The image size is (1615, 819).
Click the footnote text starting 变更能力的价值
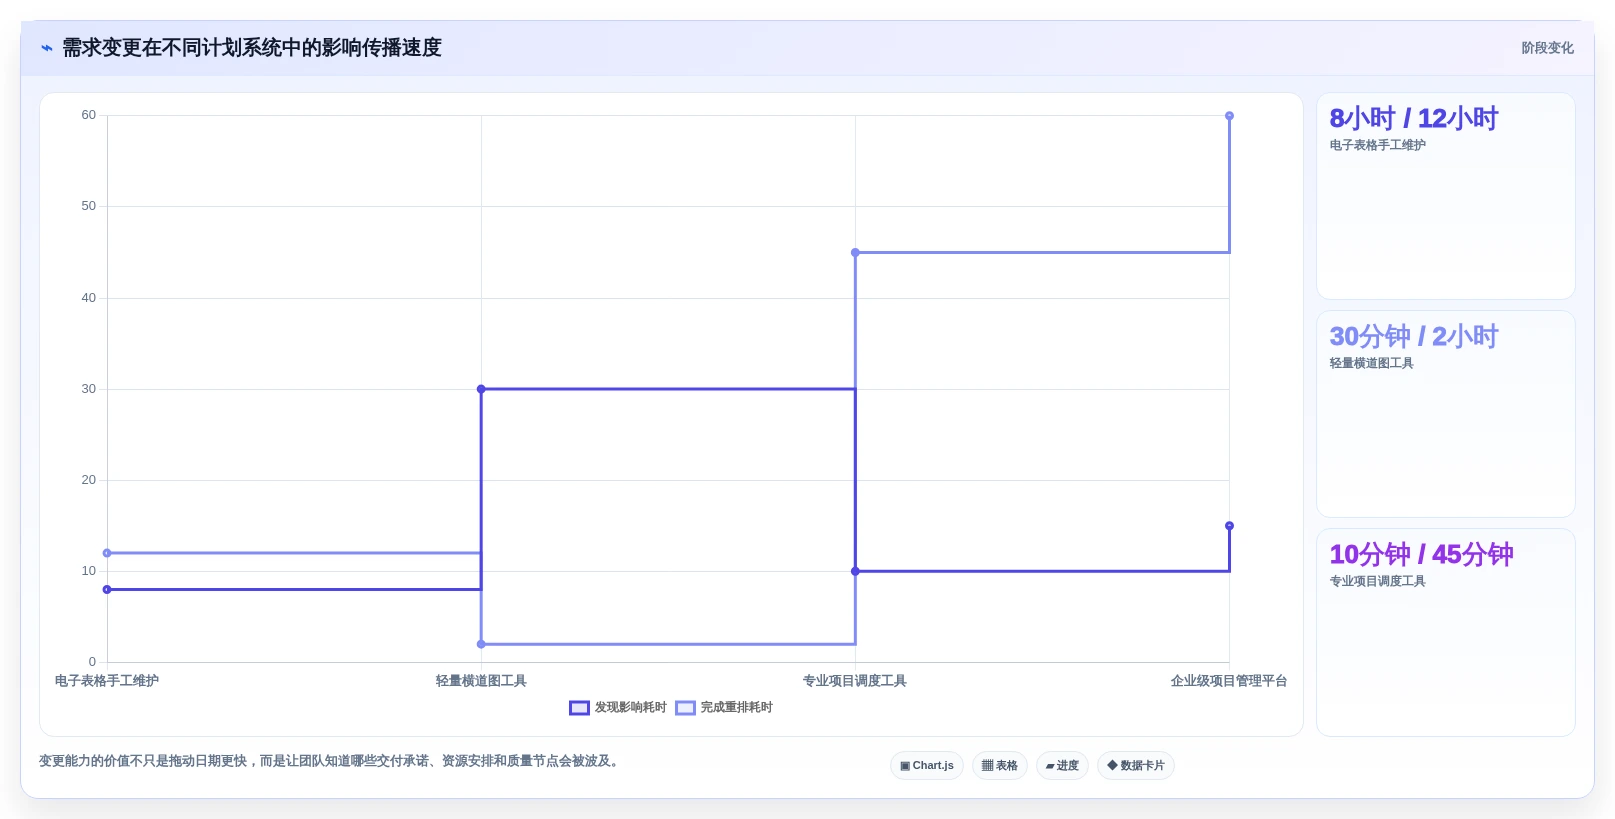(x=331, y=761)
